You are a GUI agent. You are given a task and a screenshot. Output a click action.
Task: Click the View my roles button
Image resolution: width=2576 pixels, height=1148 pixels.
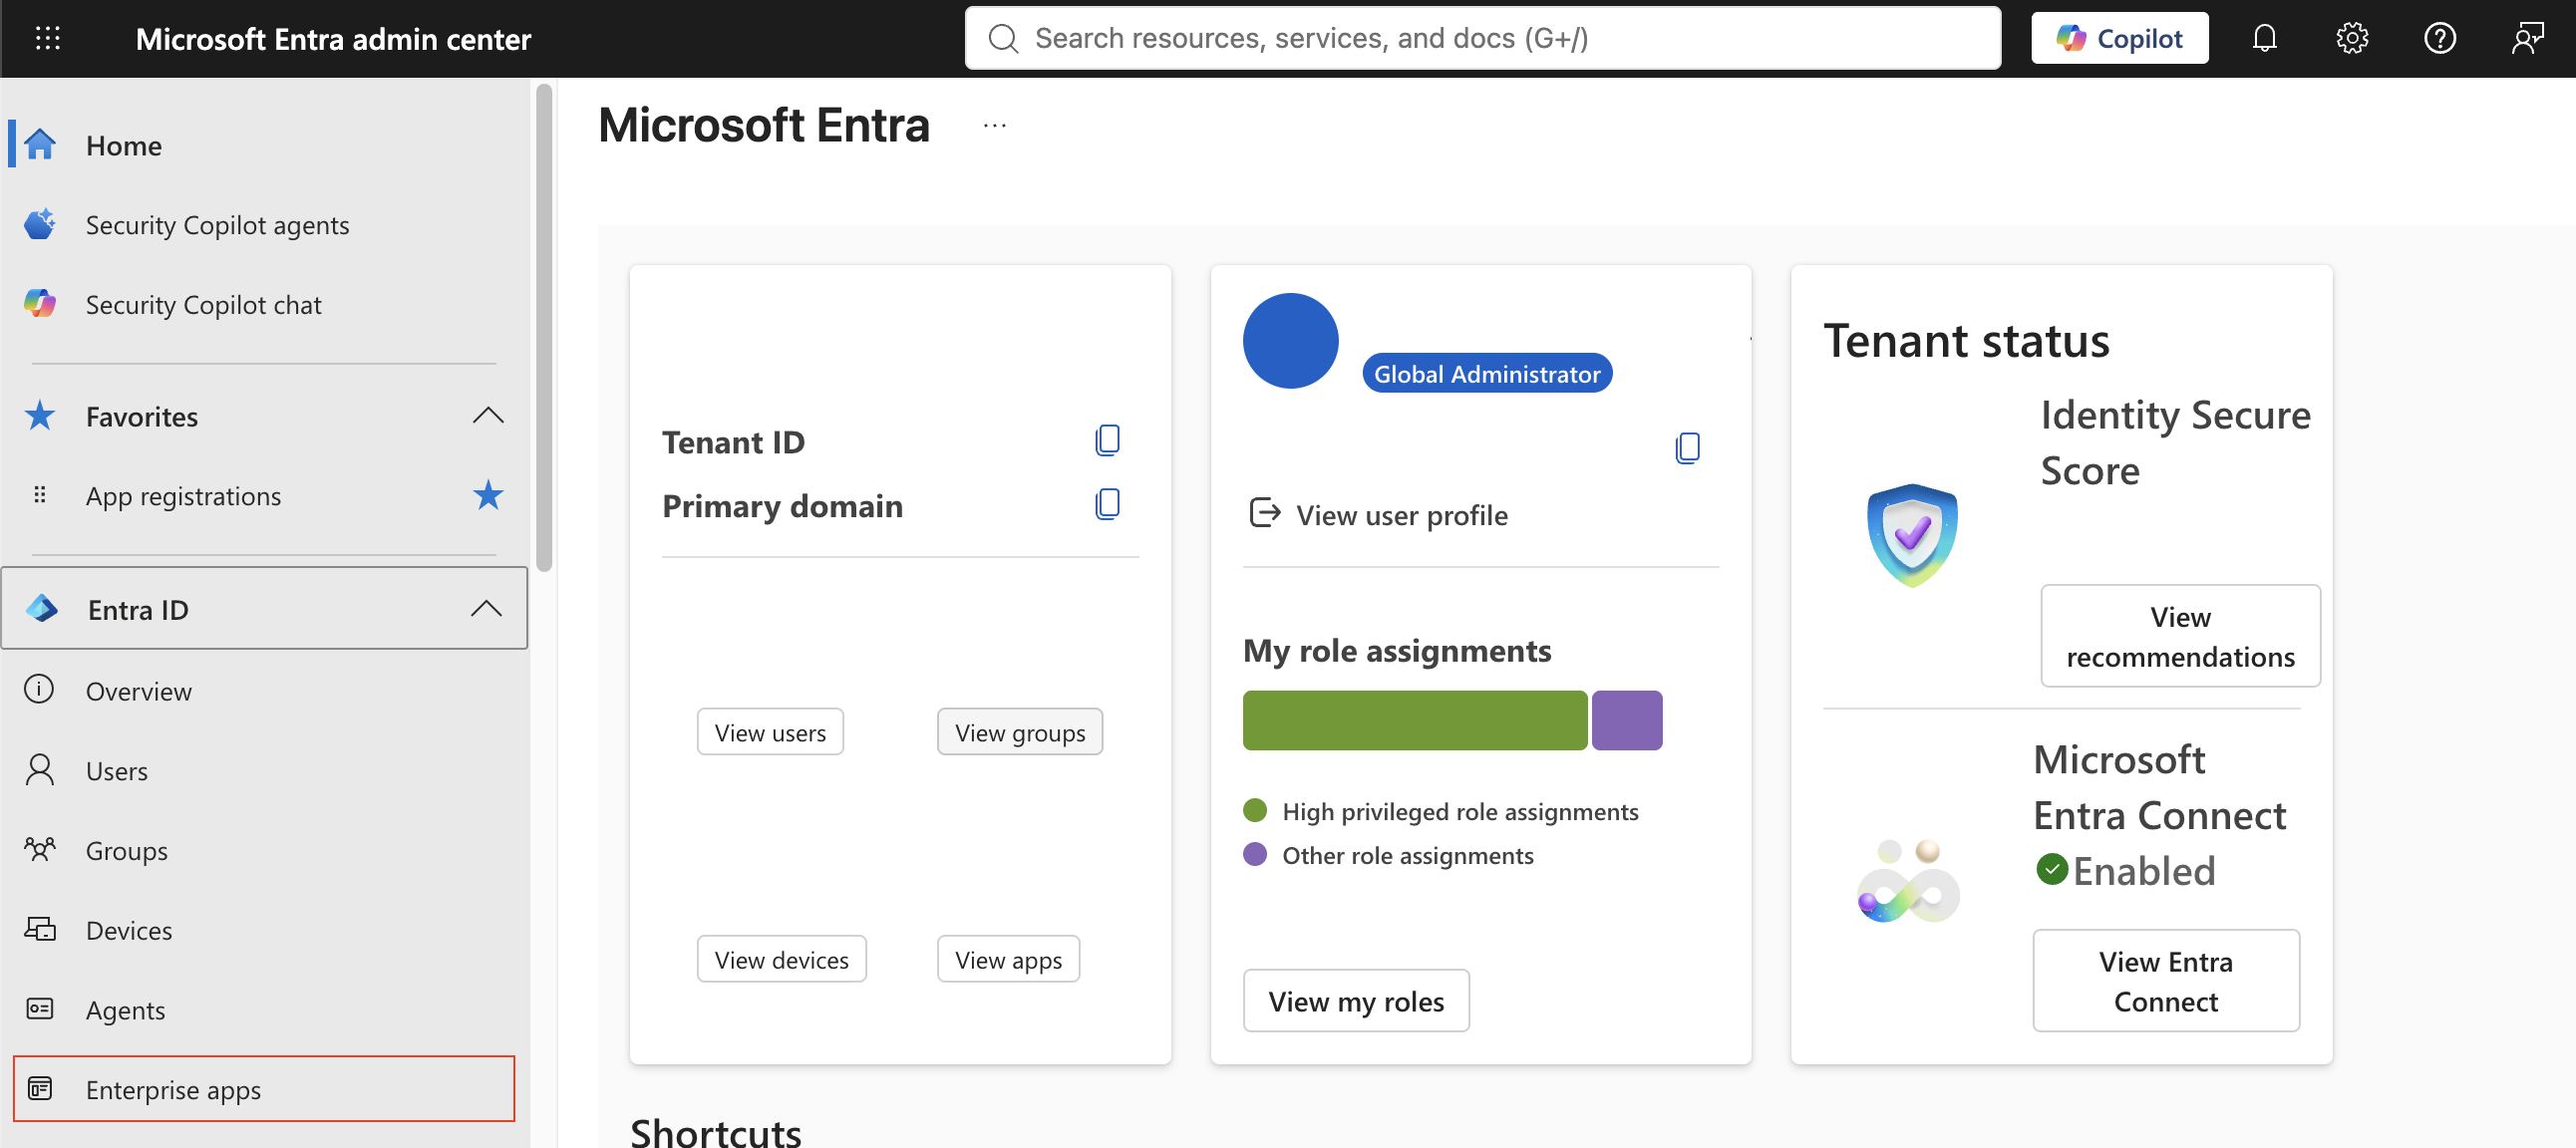point(1356,1000)
